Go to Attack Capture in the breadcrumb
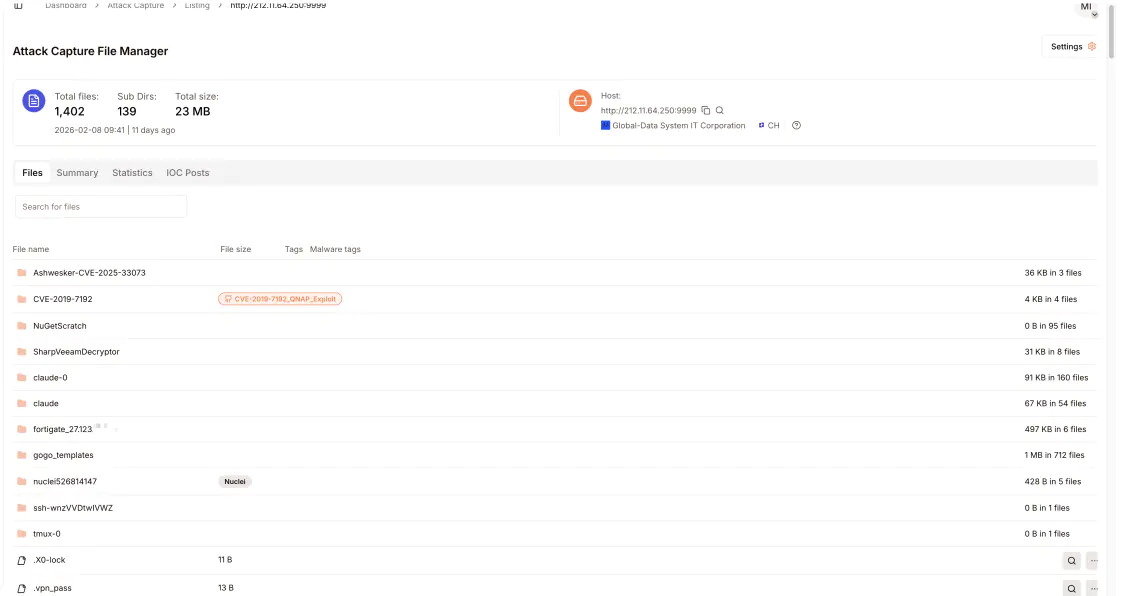 (x=135, y=6)
